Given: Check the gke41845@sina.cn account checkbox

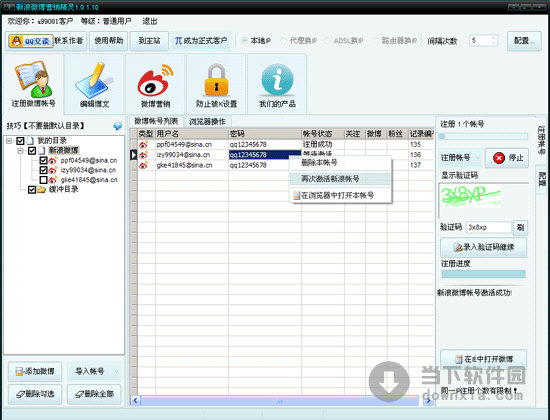Looking at the screenshot, I should 43,180.
